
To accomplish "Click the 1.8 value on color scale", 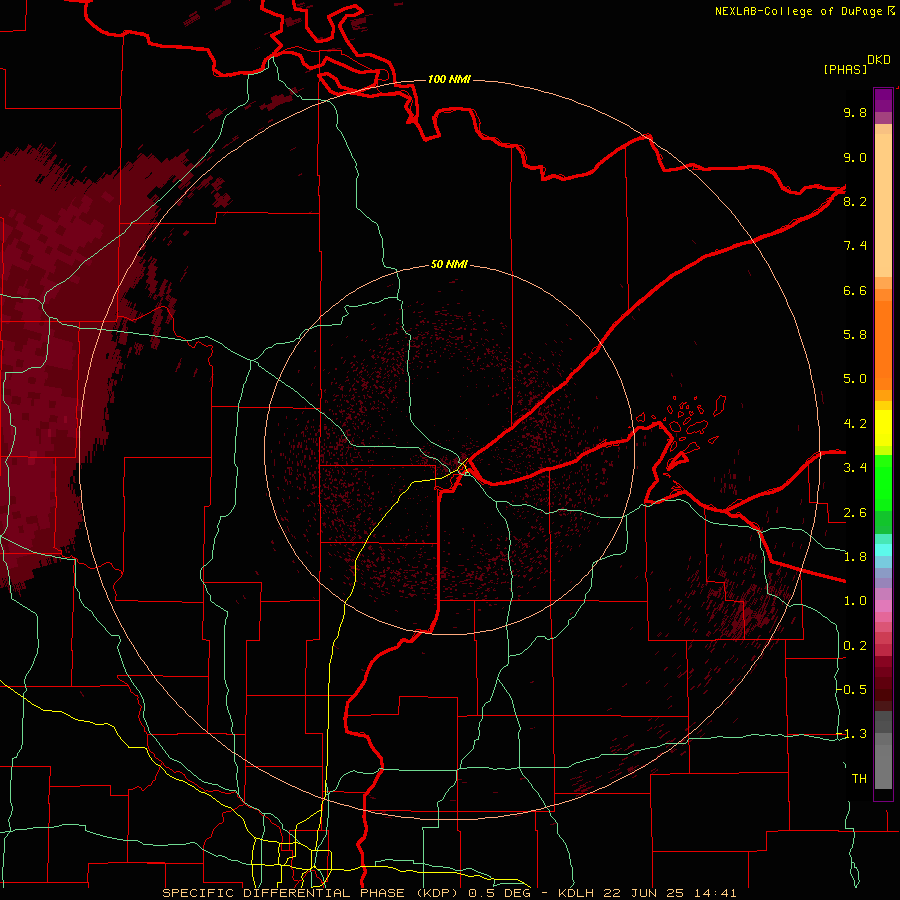I will 855,557.
